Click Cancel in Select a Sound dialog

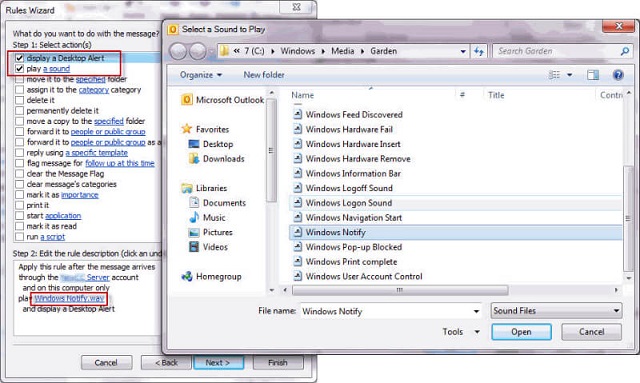(x=591, y=332)
